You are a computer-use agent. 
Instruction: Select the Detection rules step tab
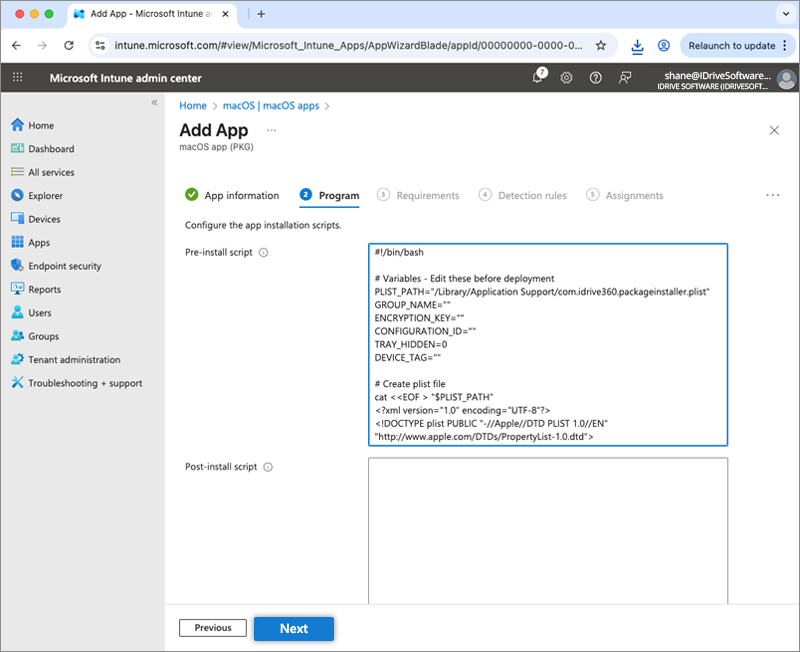coord(522,195)
